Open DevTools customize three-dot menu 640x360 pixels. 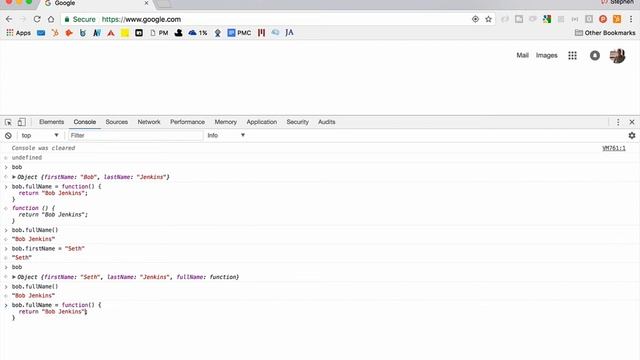618,122
